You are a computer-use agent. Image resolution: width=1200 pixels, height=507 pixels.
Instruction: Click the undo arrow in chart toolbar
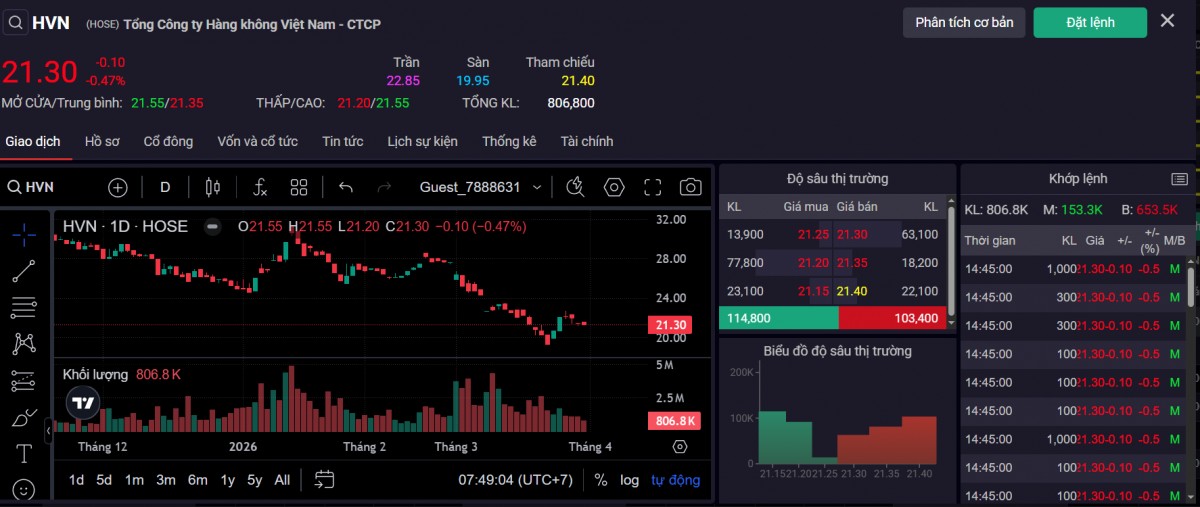[x=346, y=187]
